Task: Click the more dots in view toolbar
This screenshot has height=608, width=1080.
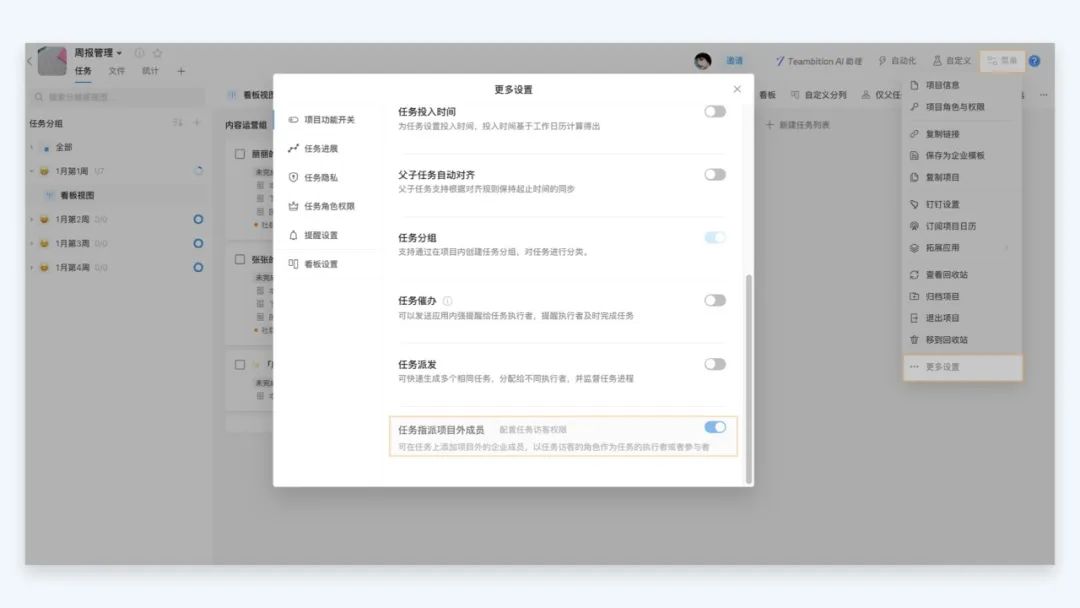Action: [1043, 95]
